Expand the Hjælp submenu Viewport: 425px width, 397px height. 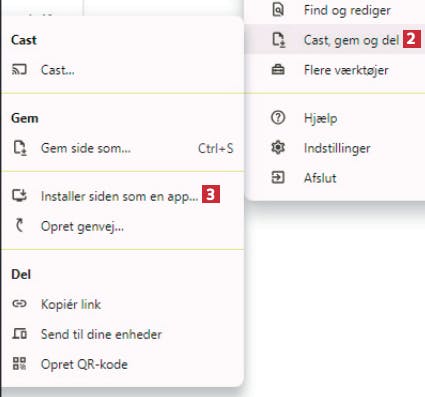coord(335,118)
